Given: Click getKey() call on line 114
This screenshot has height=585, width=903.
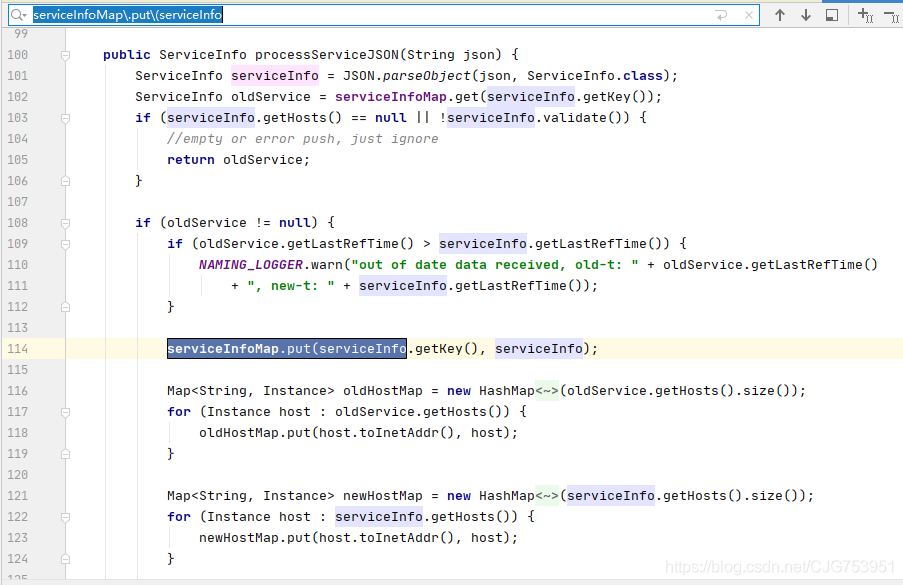Looking at the screenshot, I should pos(446,348).
